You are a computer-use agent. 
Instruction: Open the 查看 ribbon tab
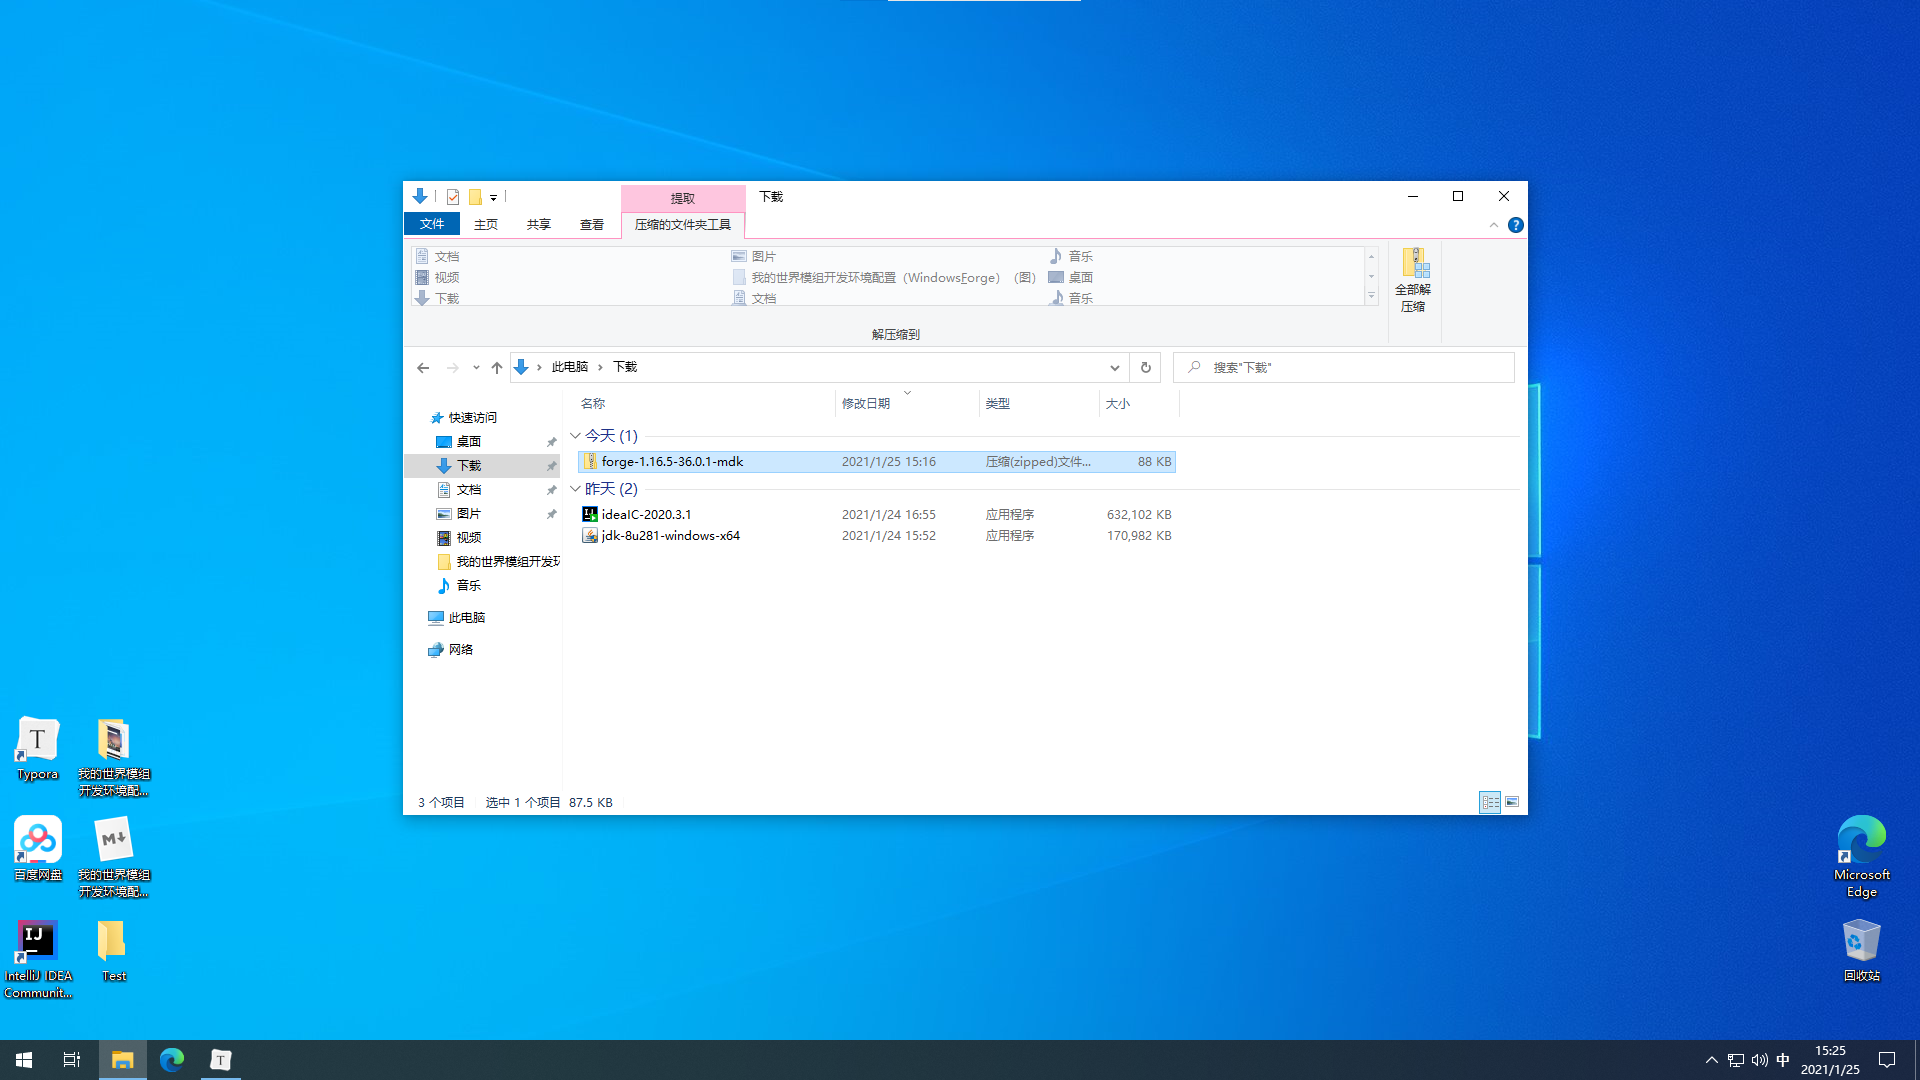(591, 225)
